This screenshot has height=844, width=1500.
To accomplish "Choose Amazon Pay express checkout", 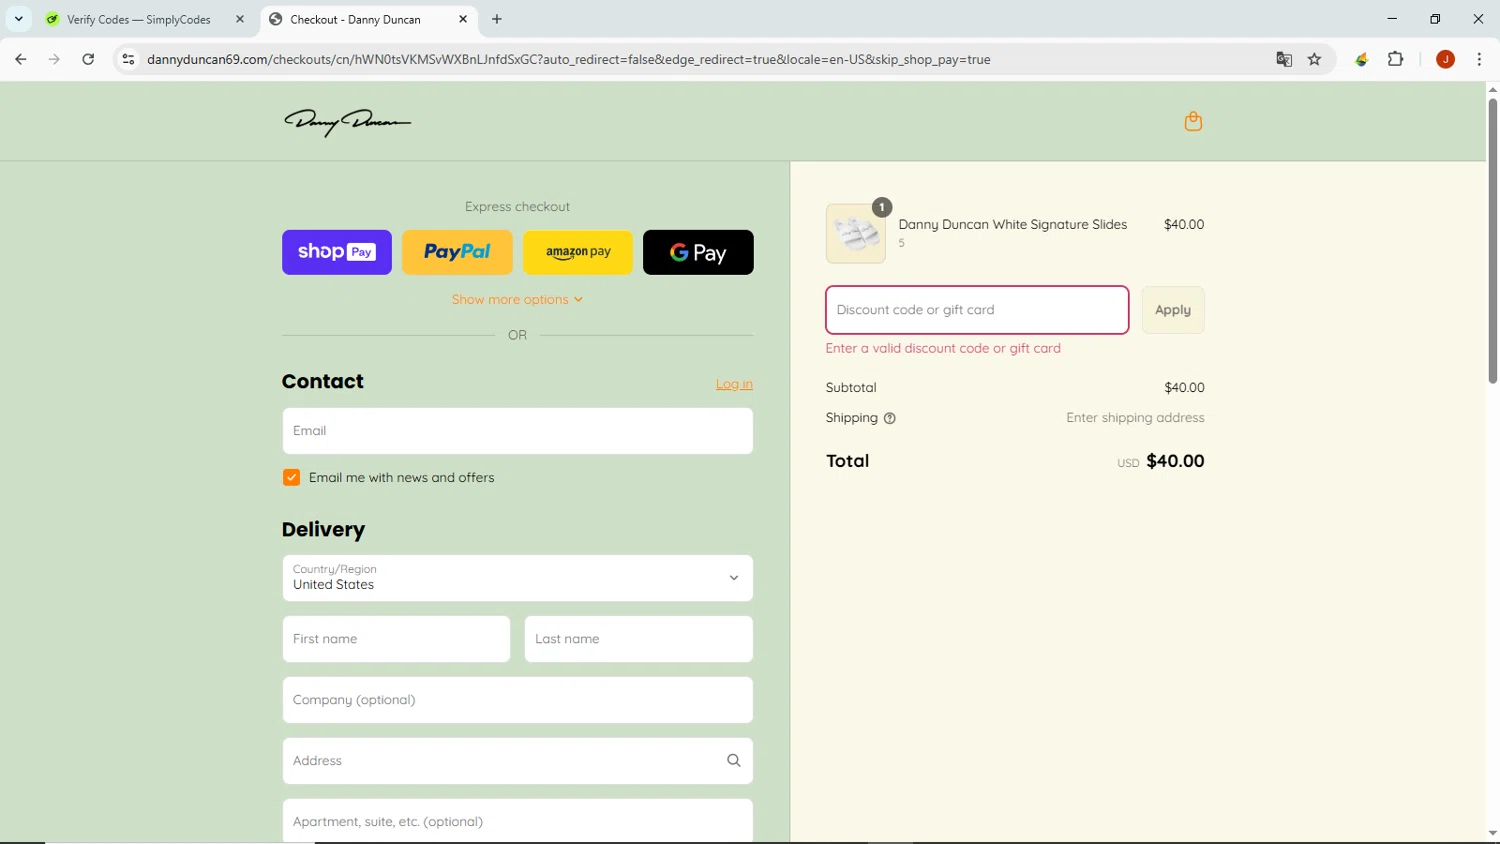I will 578,252.
